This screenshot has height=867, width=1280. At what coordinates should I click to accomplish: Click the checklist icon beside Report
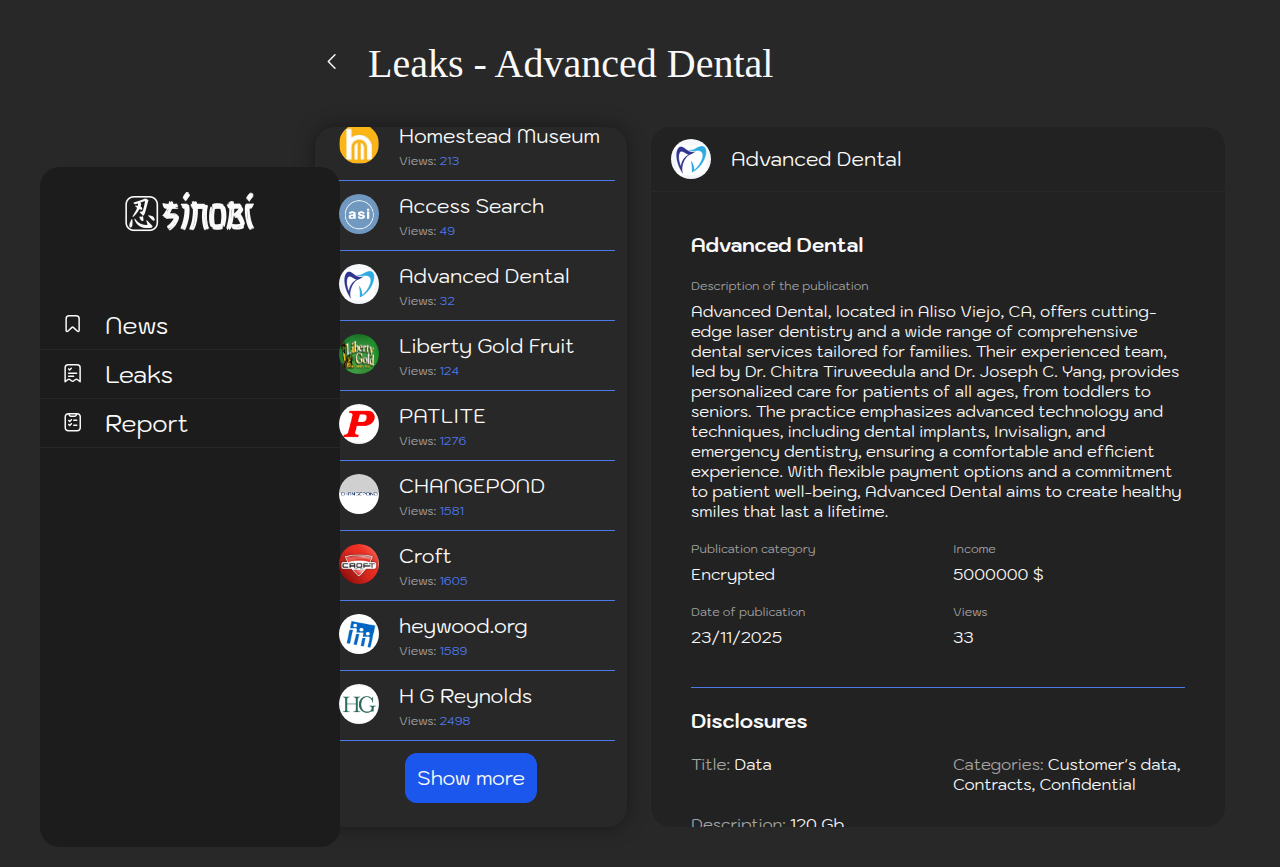coord(73,422)
